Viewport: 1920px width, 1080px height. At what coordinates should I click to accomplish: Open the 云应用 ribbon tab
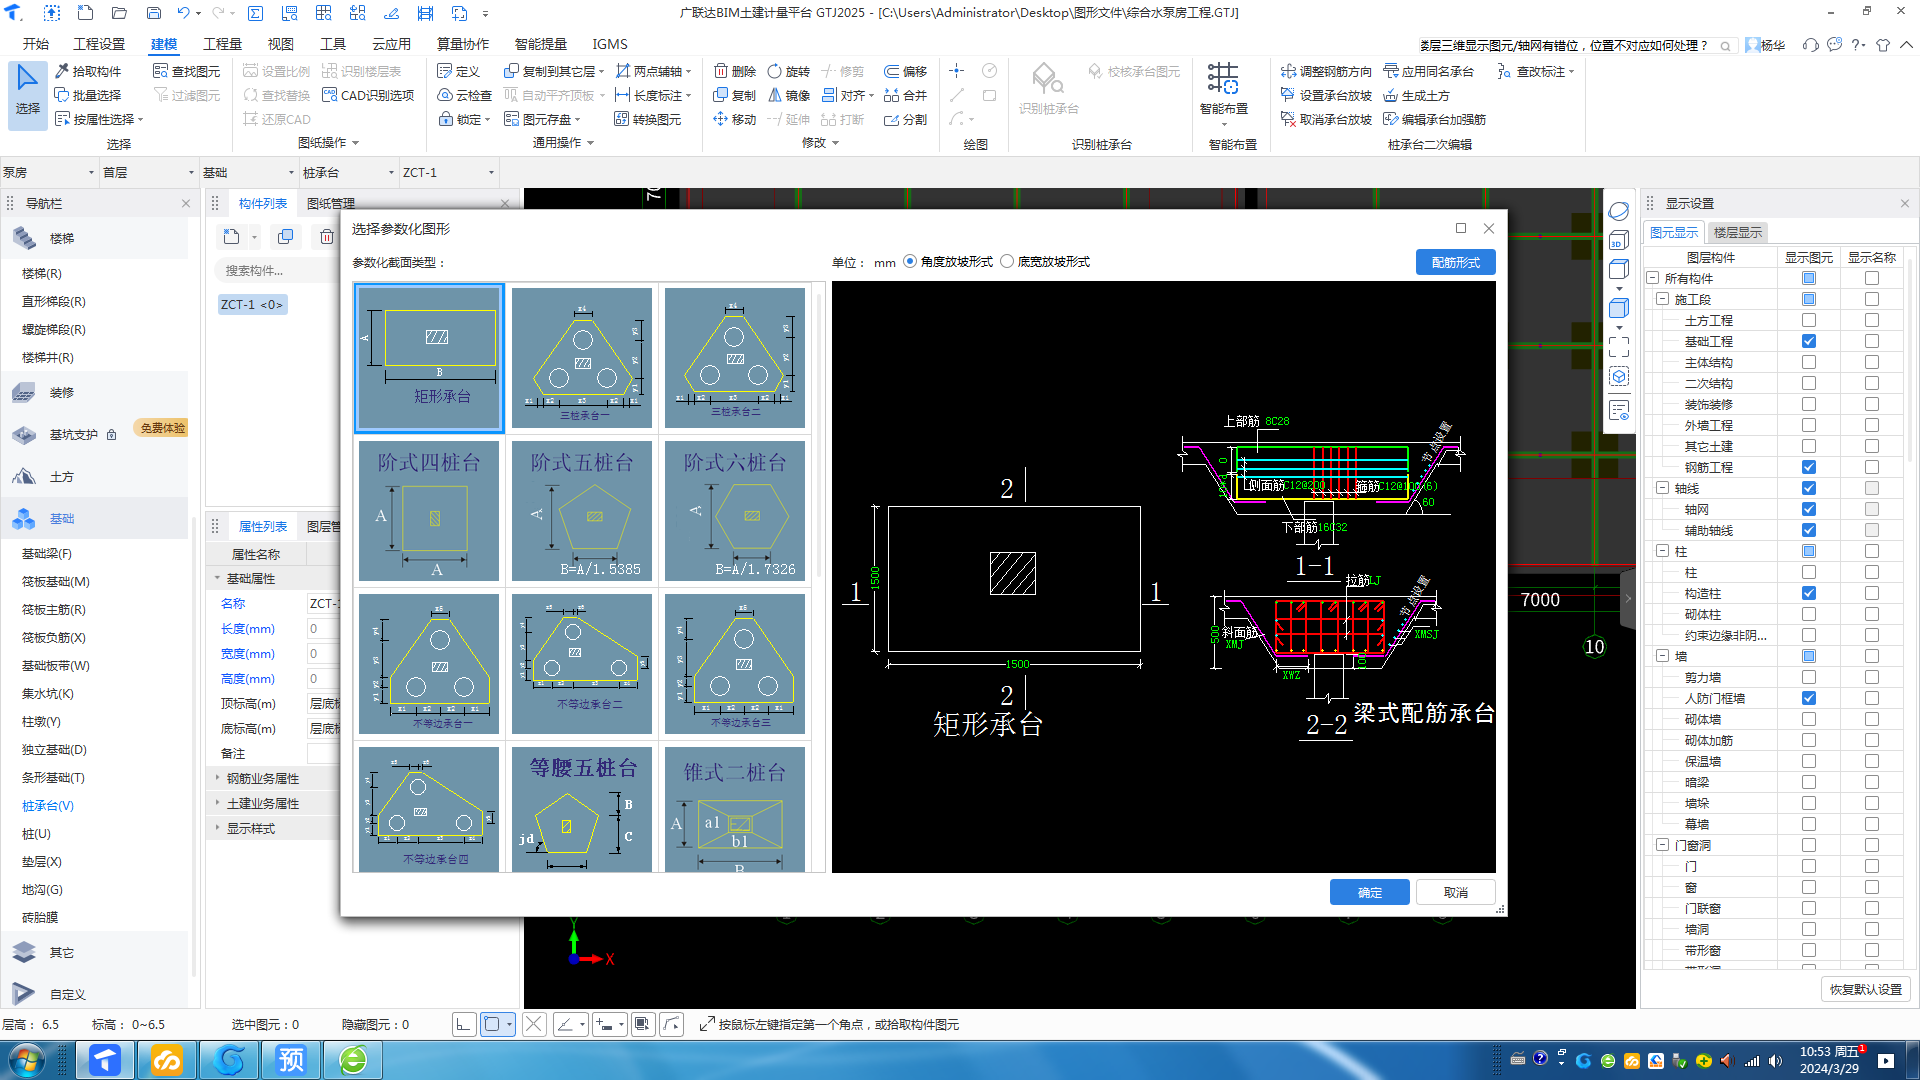click(391, 44)
